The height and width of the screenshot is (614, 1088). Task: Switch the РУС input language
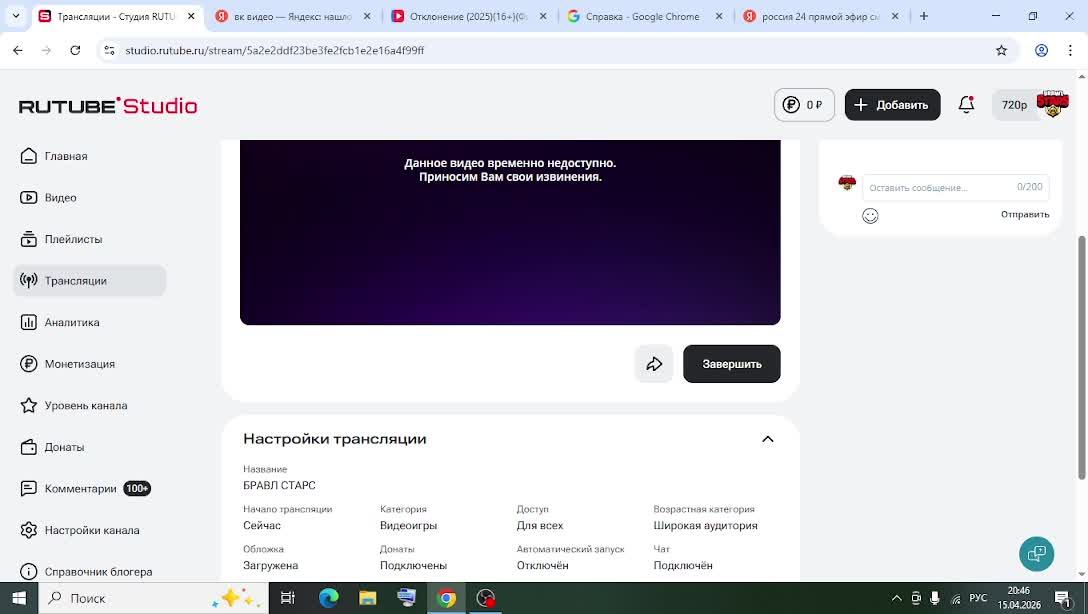pos(978,598)
